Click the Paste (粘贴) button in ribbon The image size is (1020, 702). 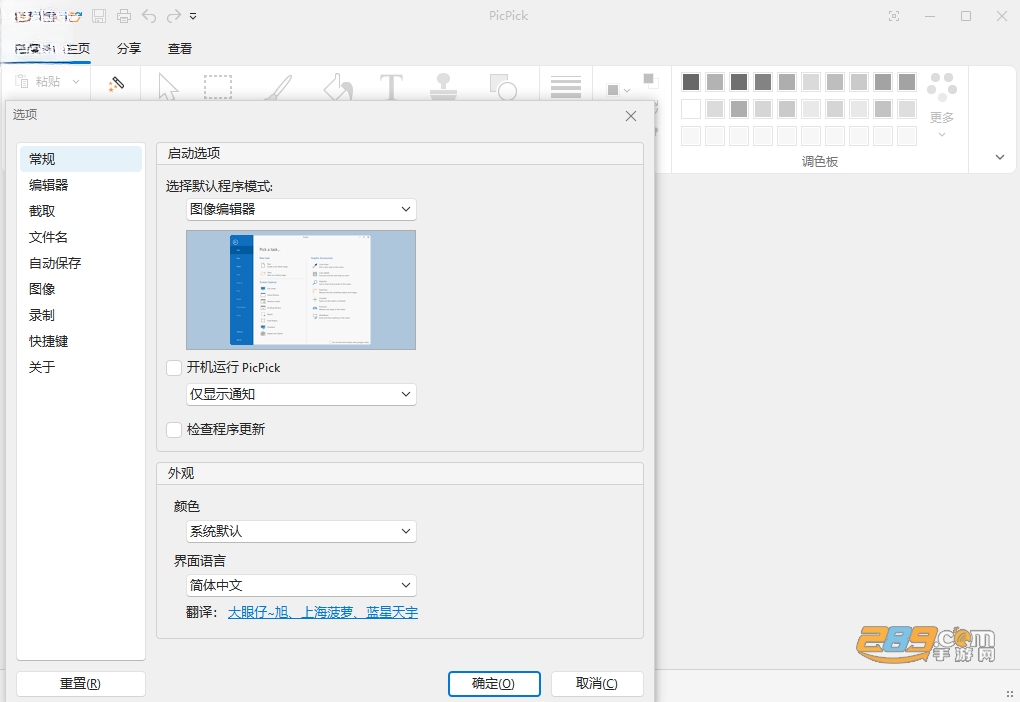[40, 81]
